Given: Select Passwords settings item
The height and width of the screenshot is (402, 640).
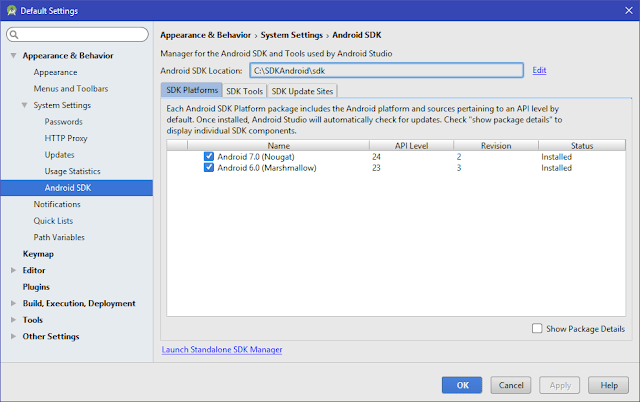Looking at the screenshot, I should [x=63, y=122].
